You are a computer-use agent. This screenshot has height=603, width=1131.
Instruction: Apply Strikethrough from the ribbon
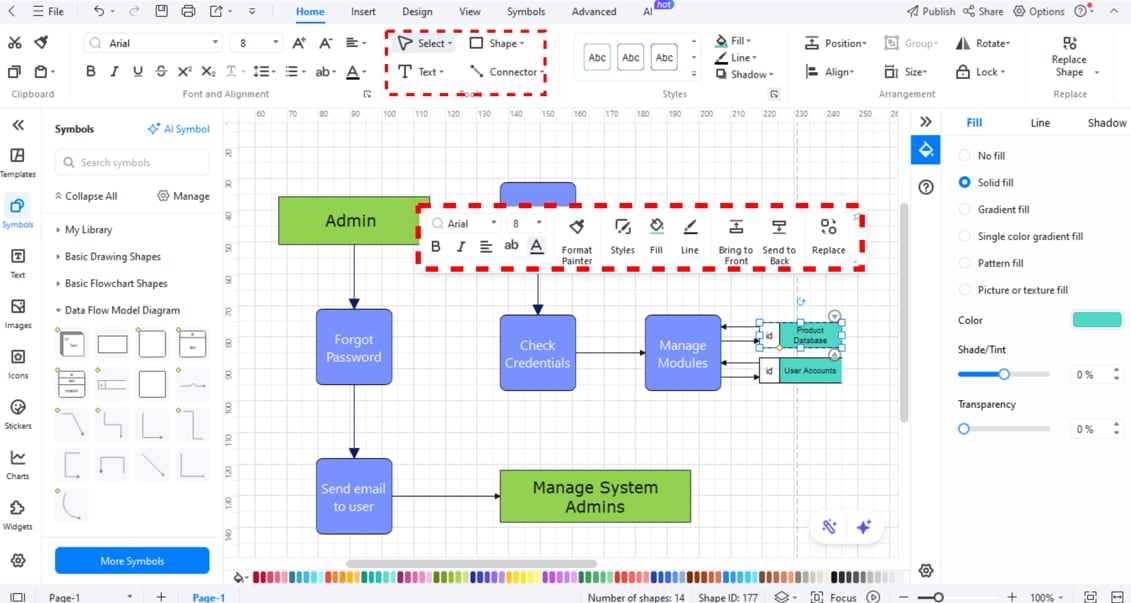[161, 71]
